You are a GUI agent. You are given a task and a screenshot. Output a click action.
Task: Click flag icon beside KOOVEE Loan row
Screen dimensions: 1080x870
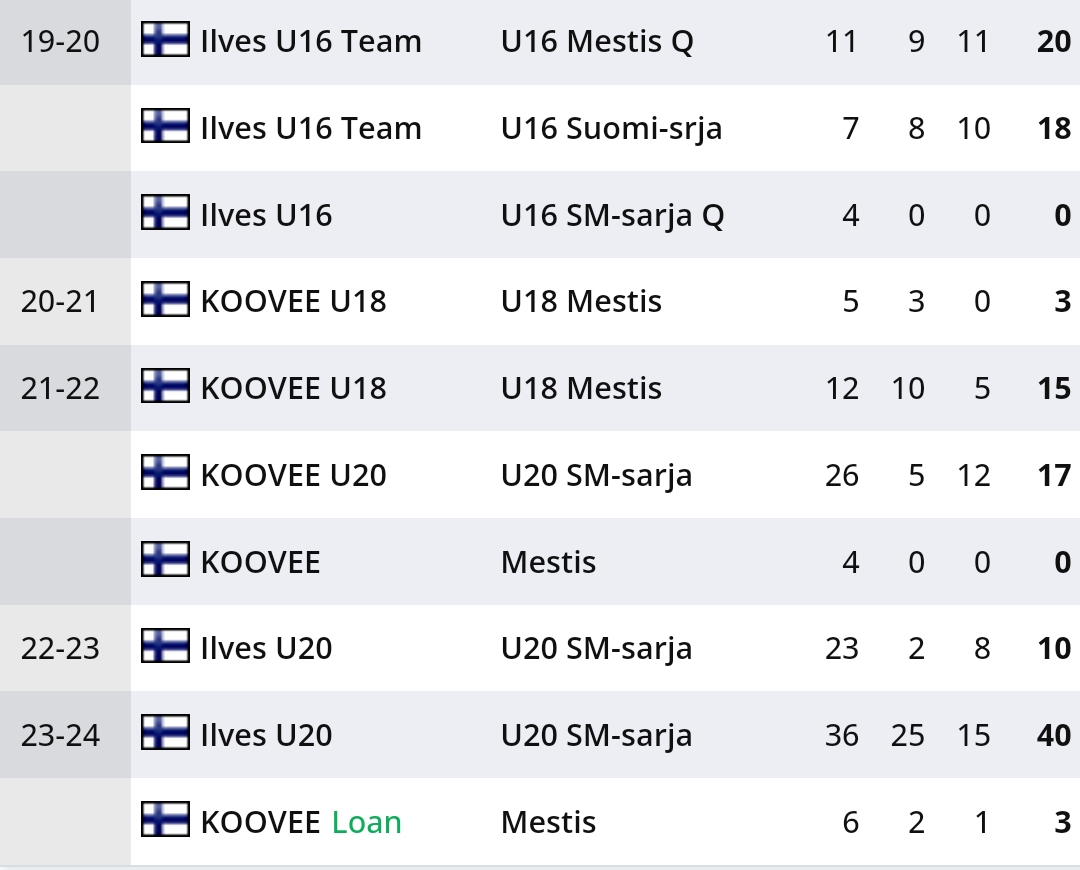[x=165, y=821]
